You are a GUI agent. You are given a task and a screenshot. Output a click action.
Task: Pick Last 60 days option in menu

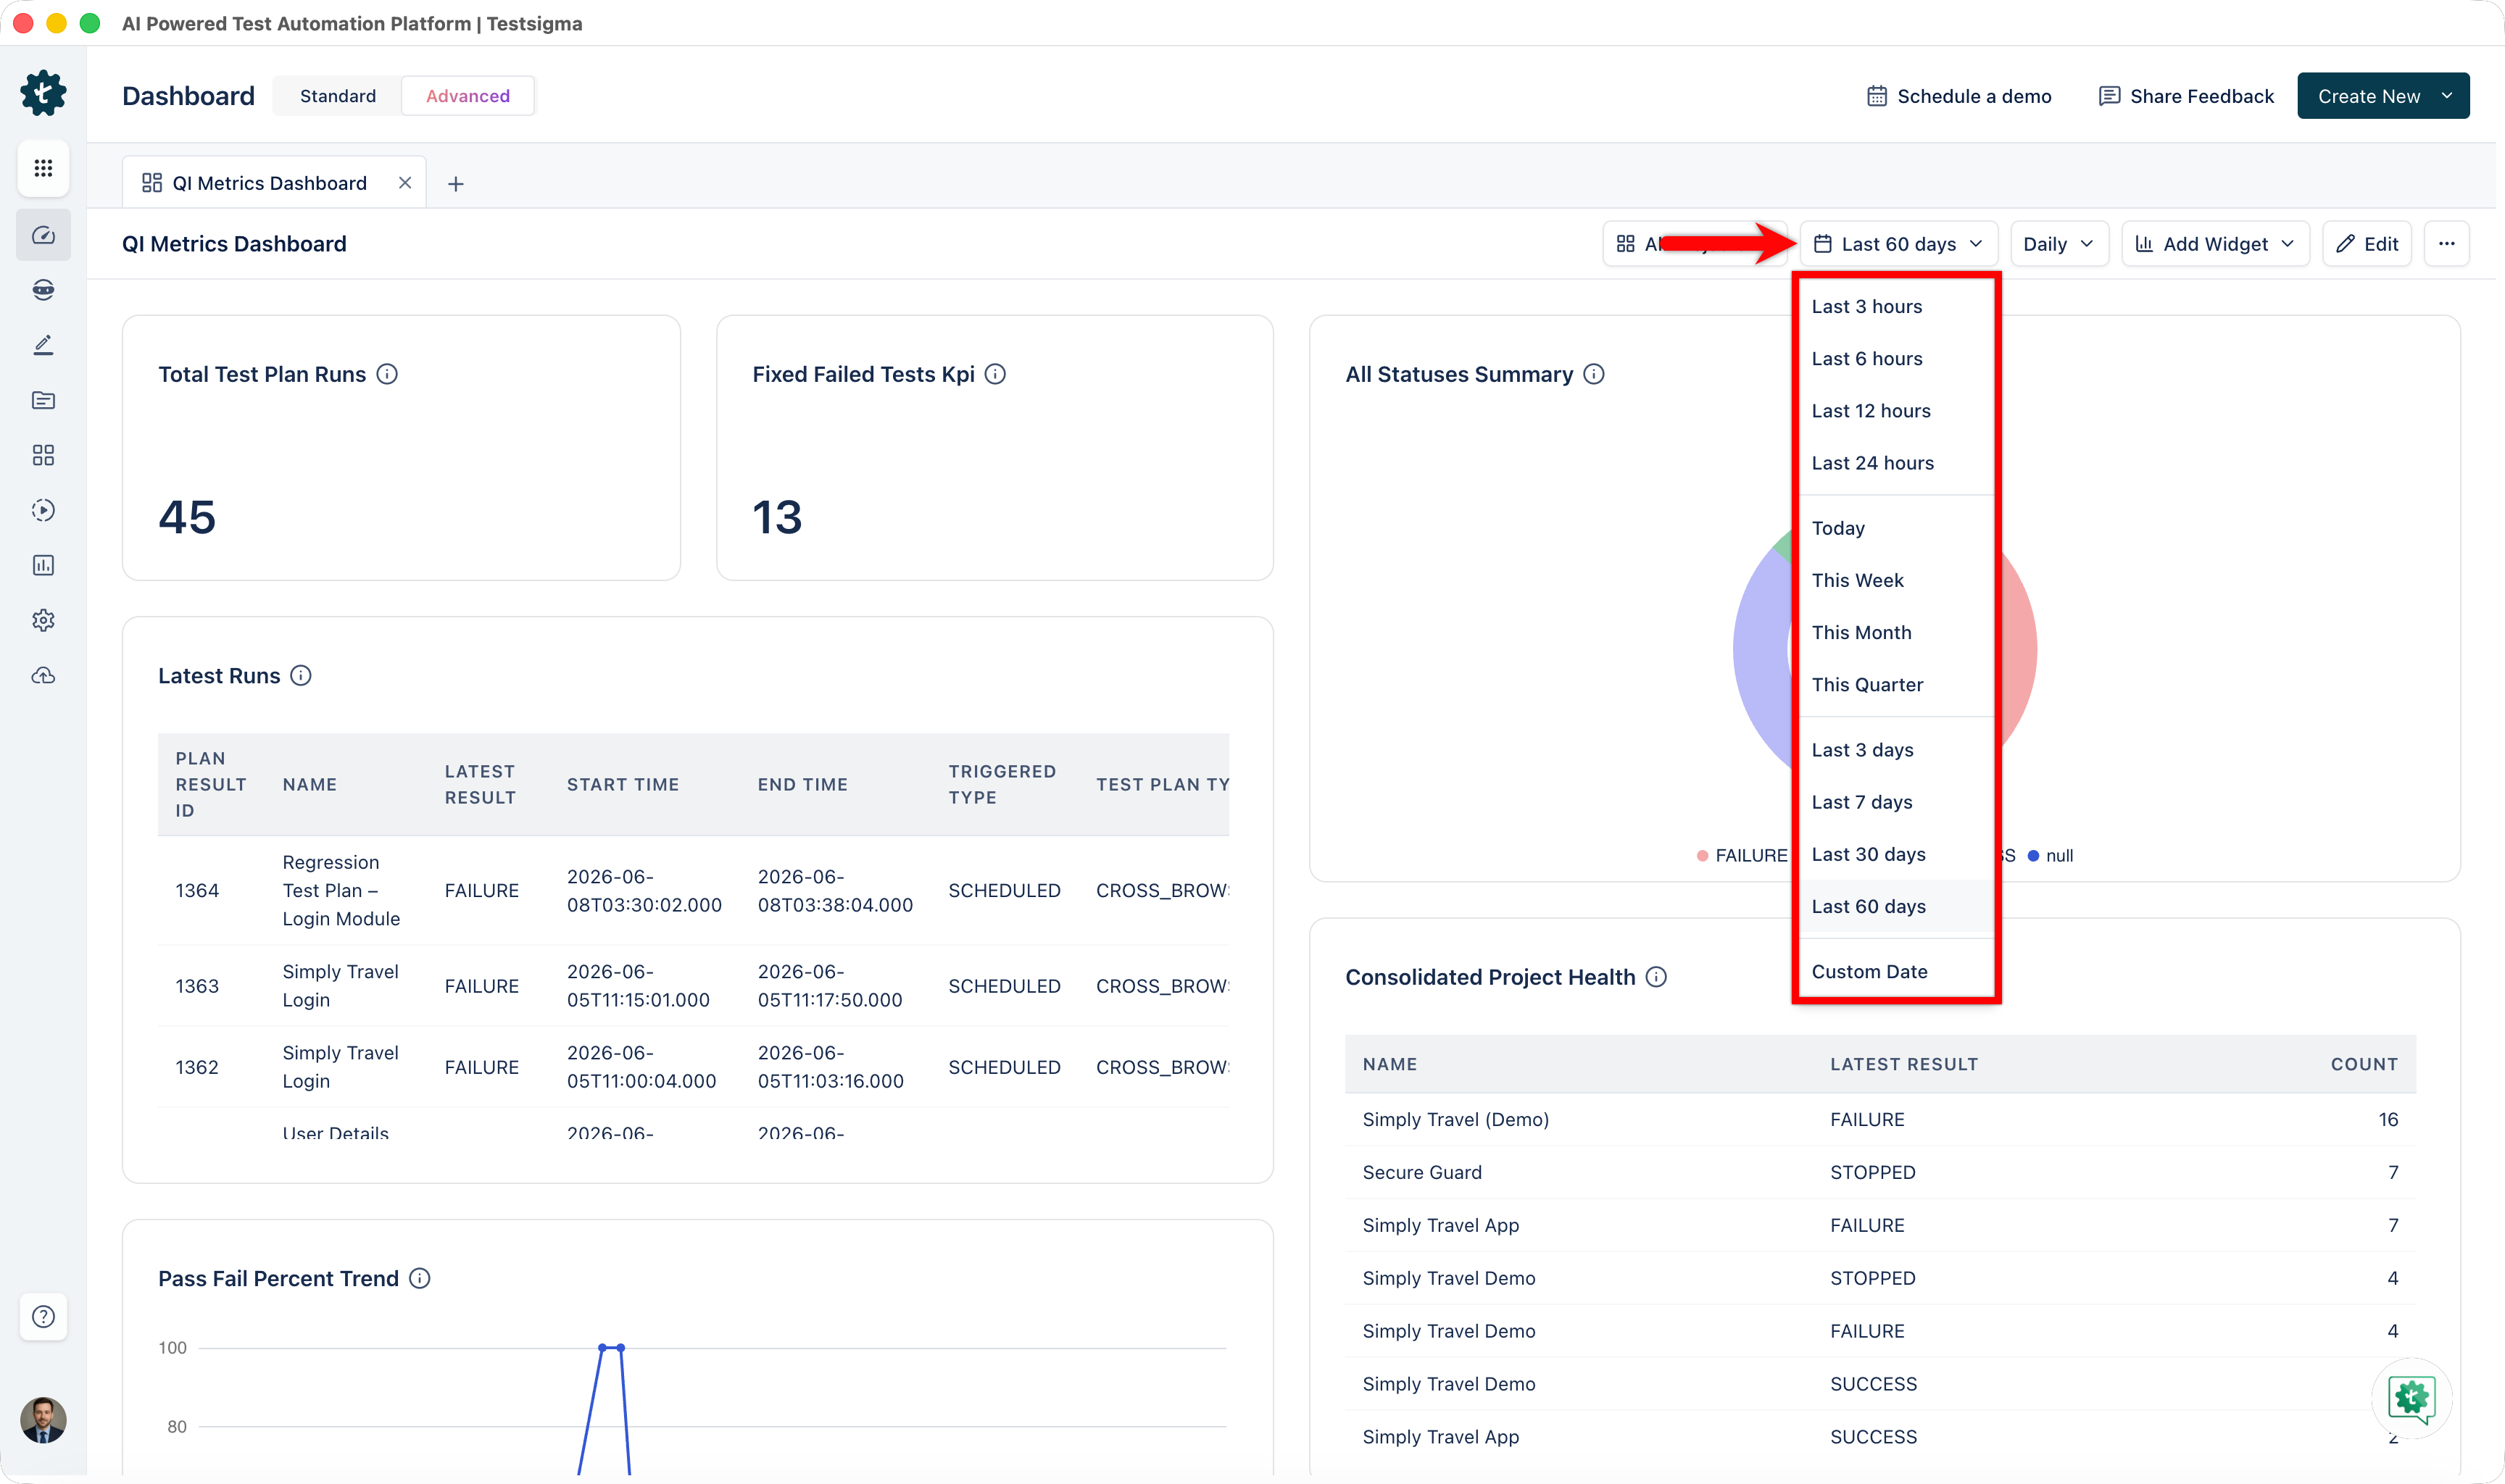[x=1896, y=906]
